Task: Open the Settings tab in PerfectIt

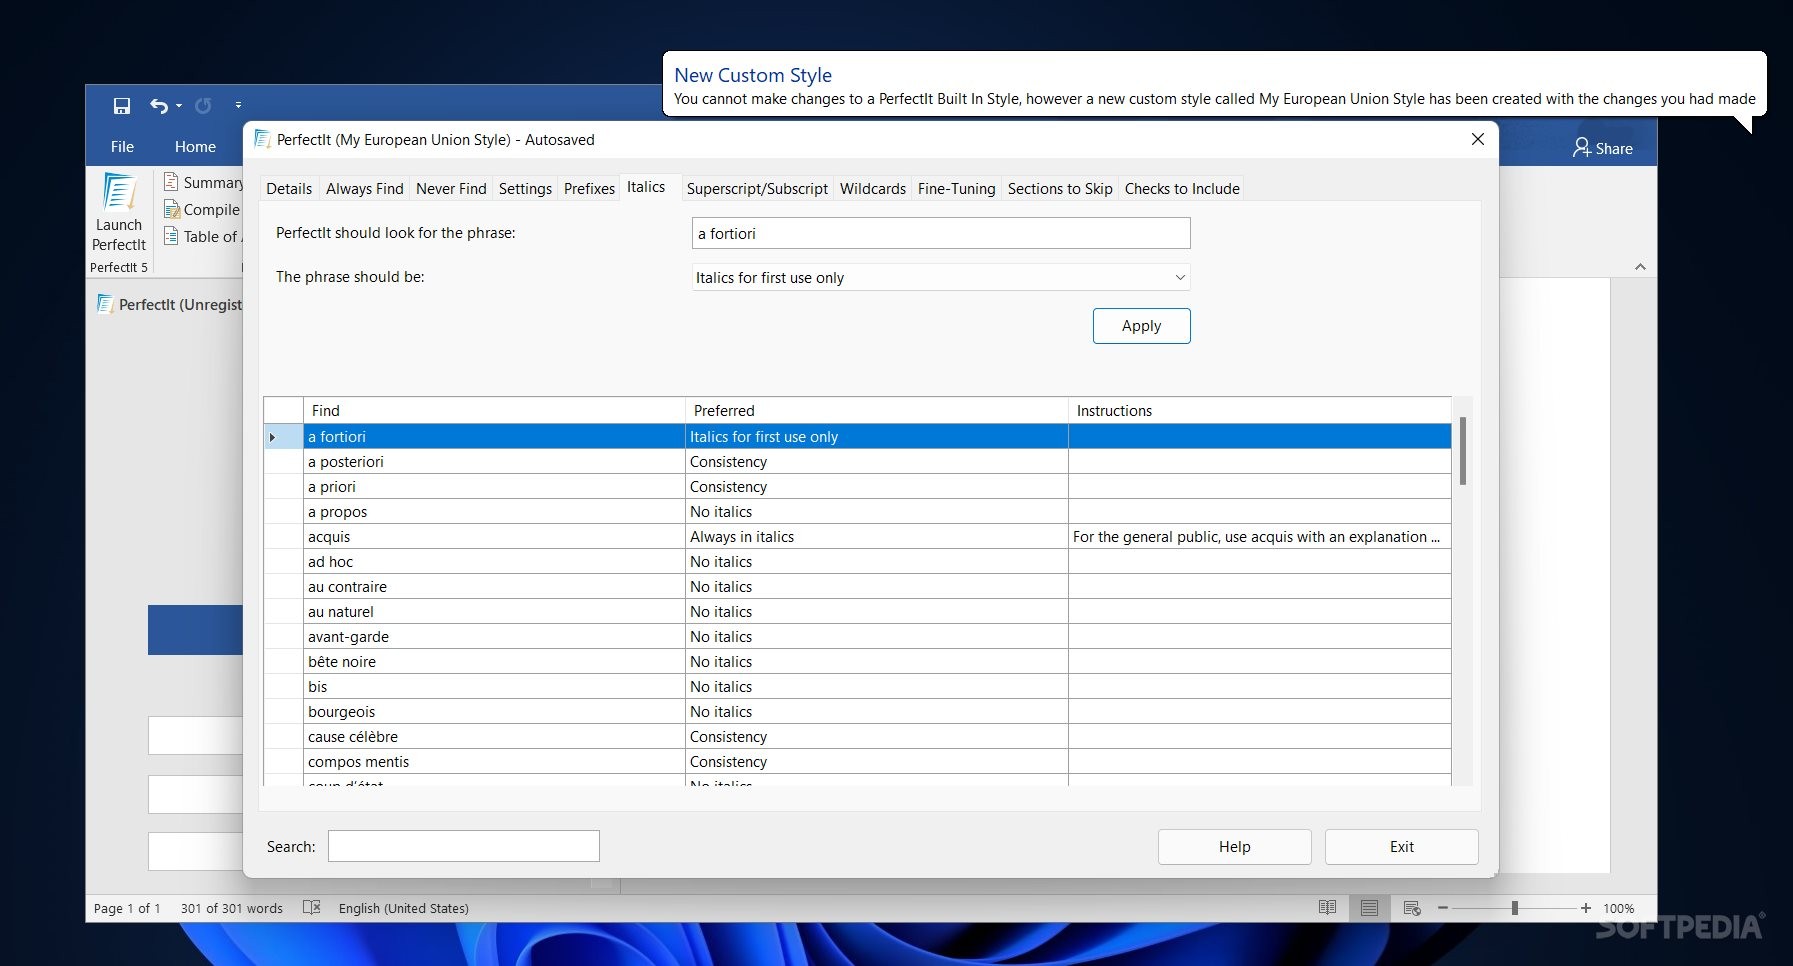Action: pos(525,188)
